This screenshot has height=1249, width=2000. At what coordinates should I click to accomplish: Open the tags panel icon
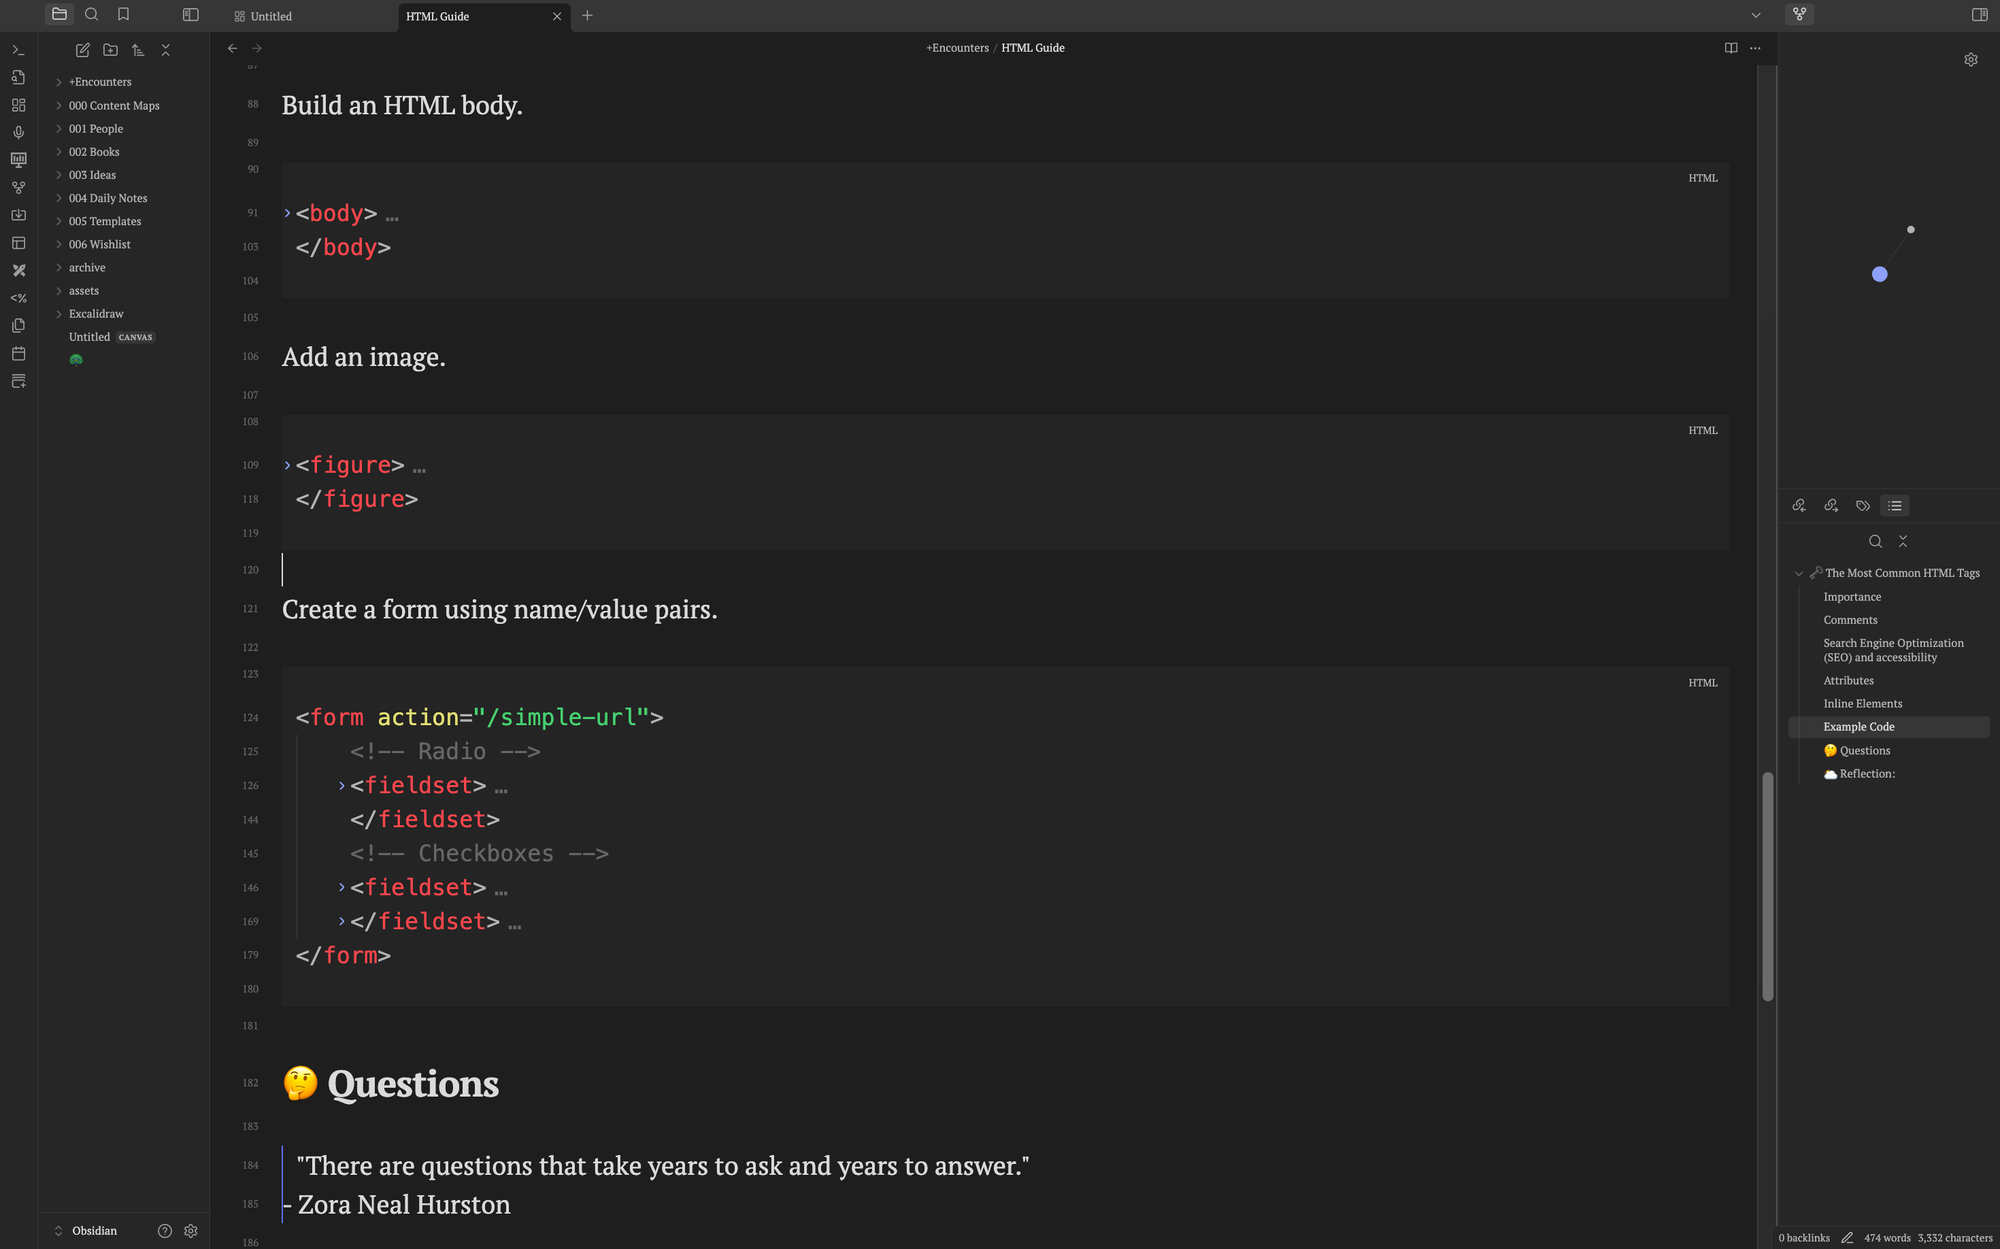1862,506
